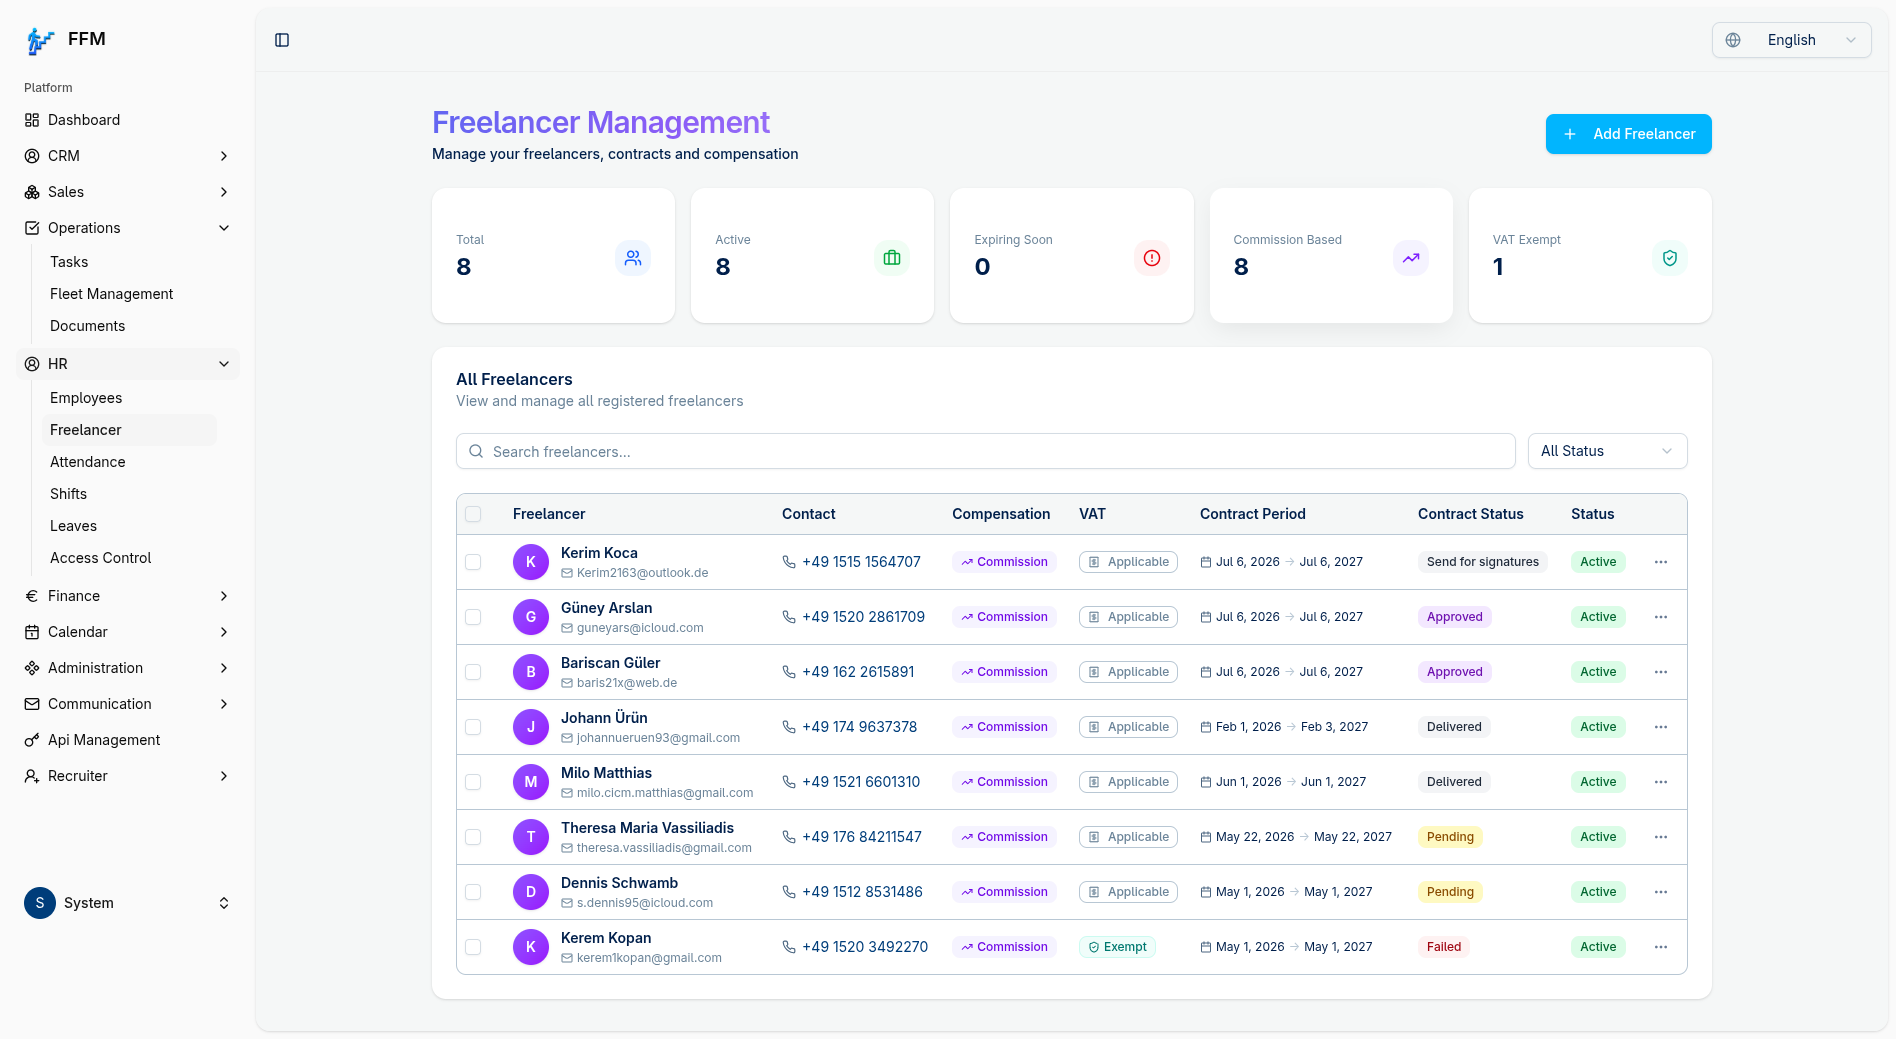Click phone icon beside Johann Ürün's number

tap(789, 727)
